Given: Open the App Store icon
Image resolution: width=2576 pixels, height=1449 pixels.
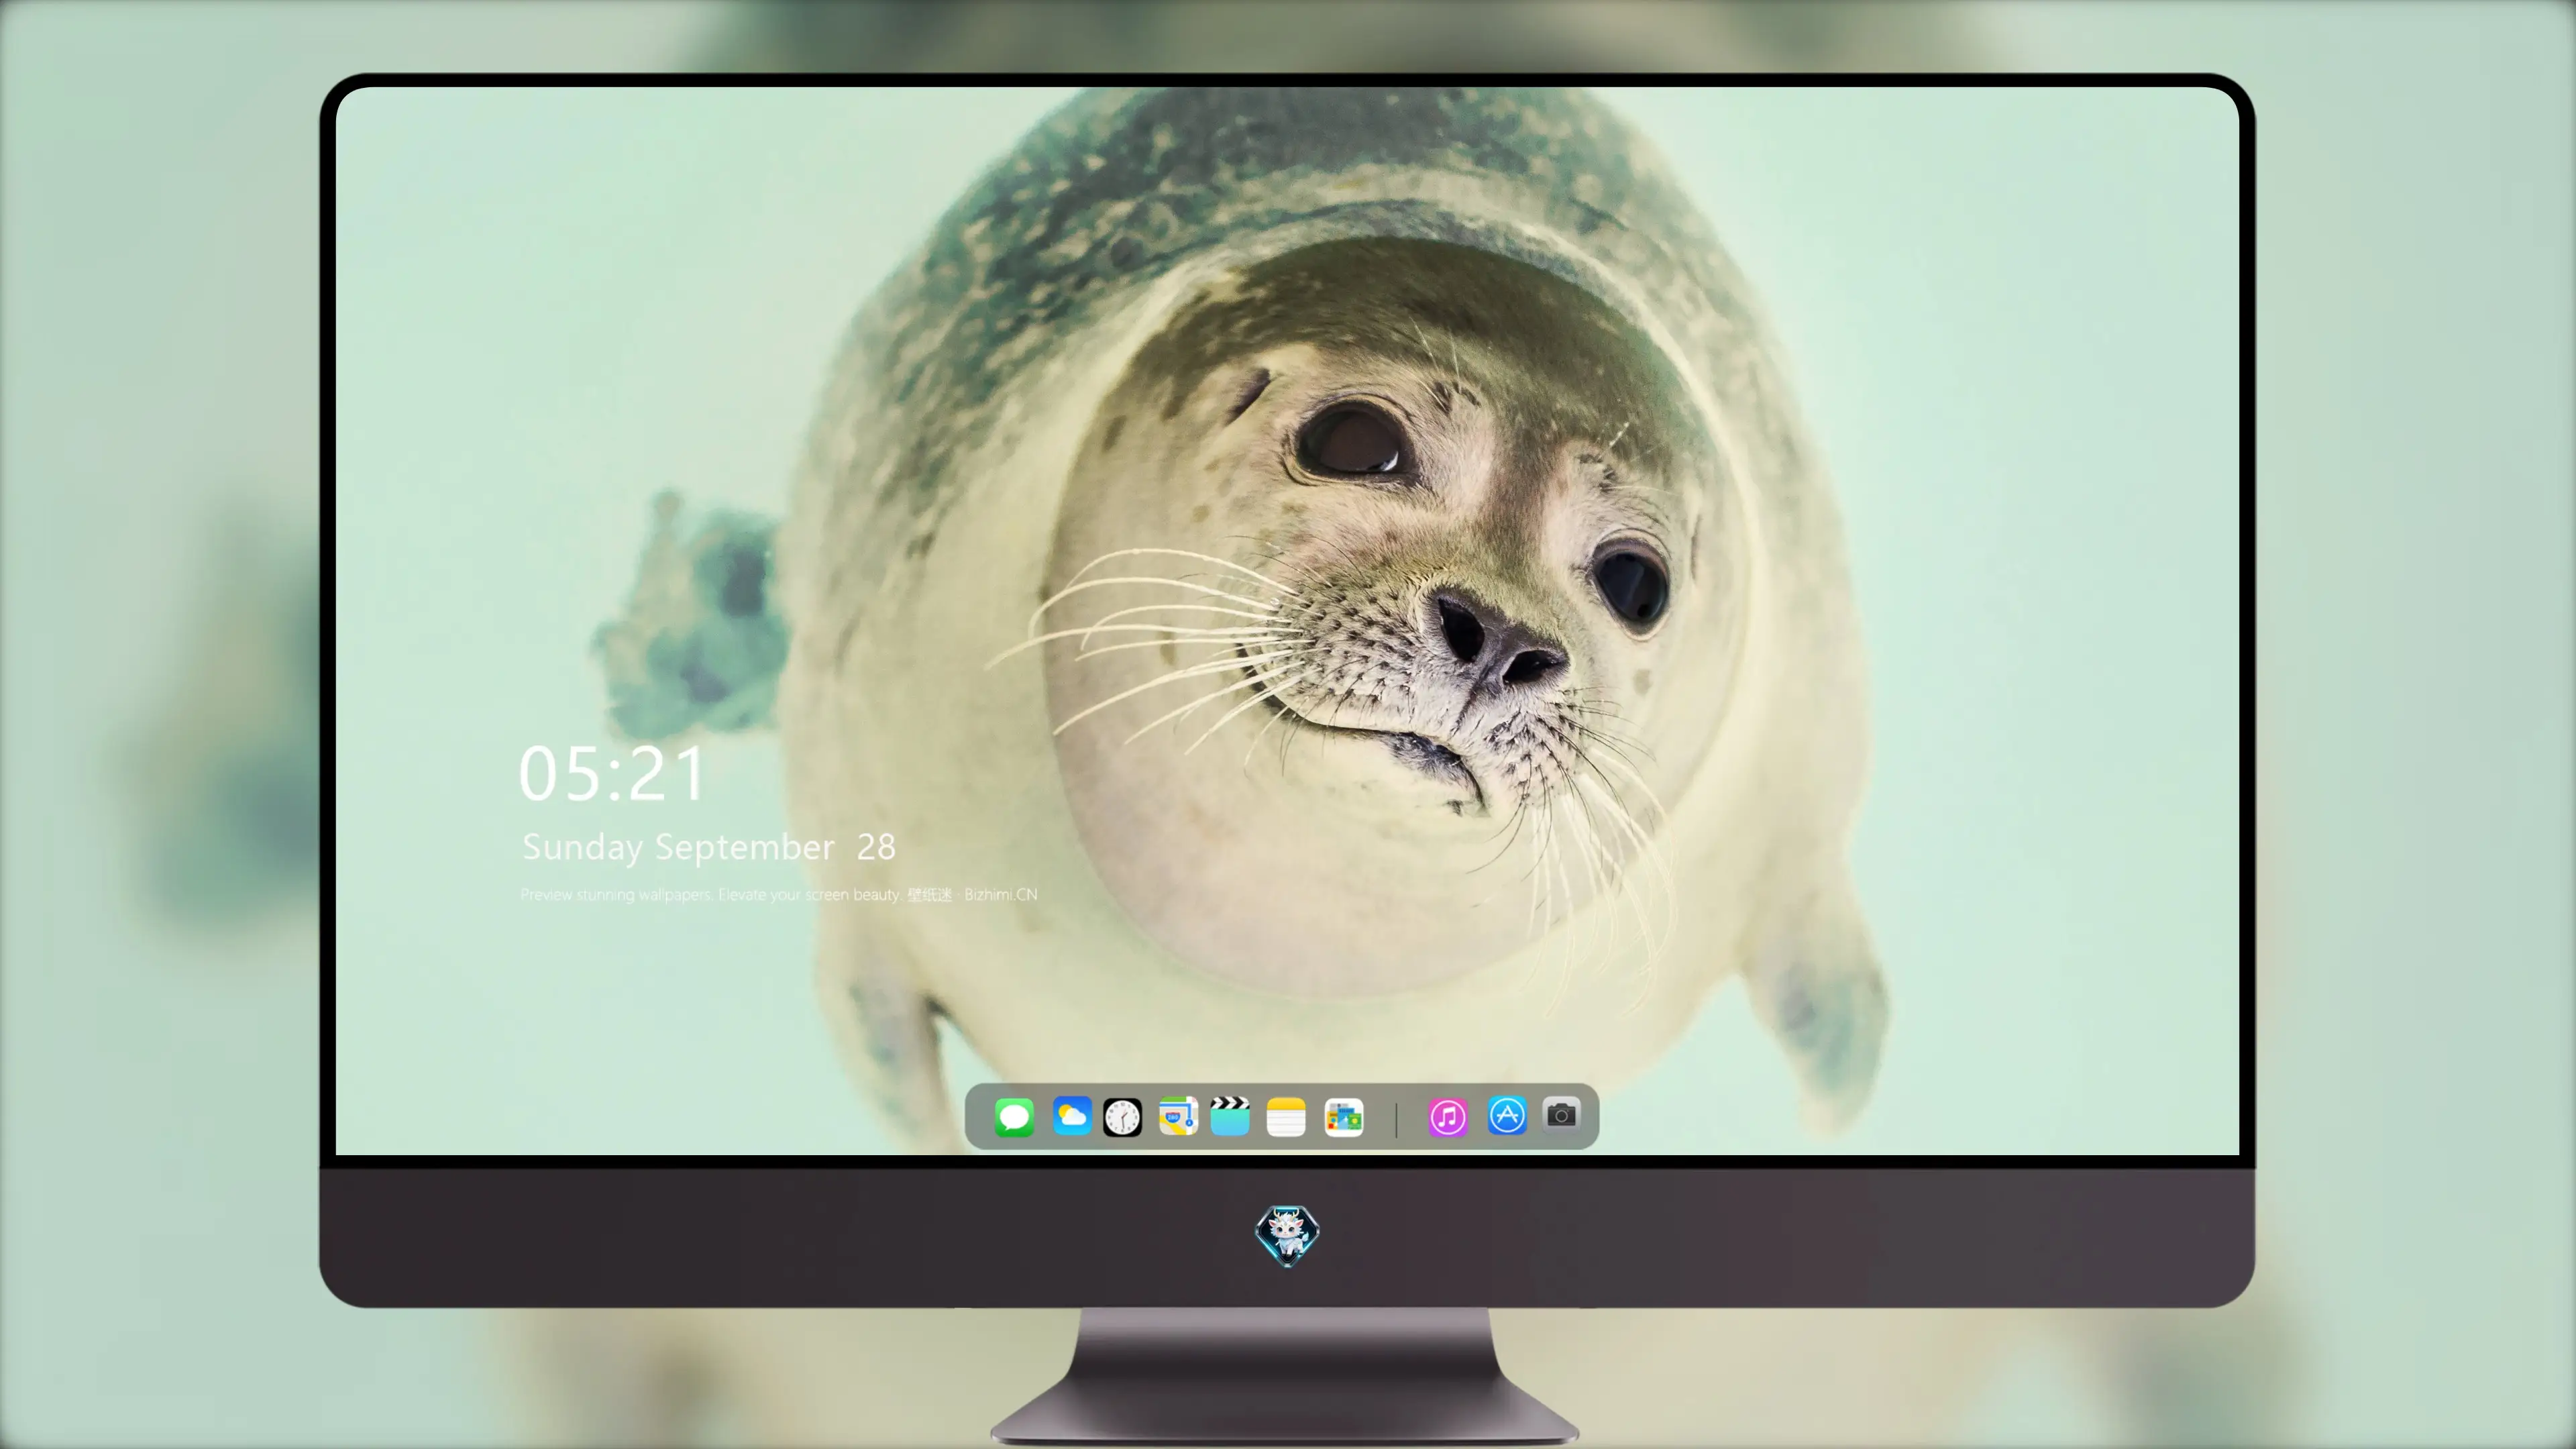Looking at the screenshot, I should (x=1507, y=1115).
